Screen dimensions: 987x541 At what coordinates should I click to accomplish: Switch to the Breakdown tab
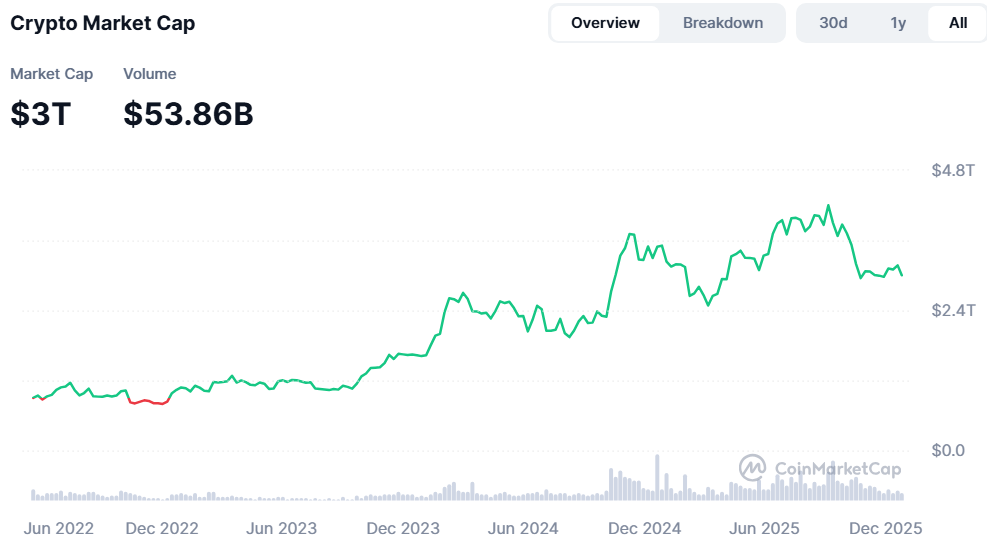722,23
